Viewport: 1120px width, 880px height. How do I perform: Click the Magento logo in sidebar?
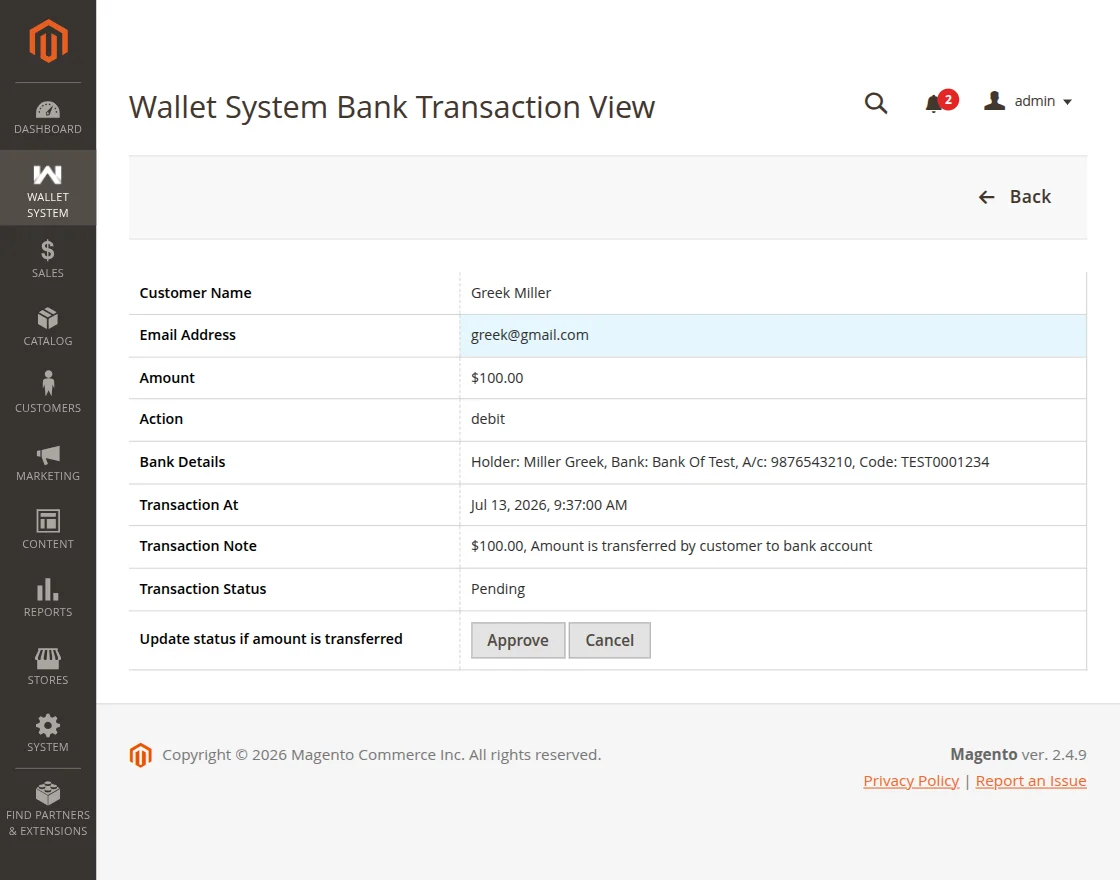[48, 41]
